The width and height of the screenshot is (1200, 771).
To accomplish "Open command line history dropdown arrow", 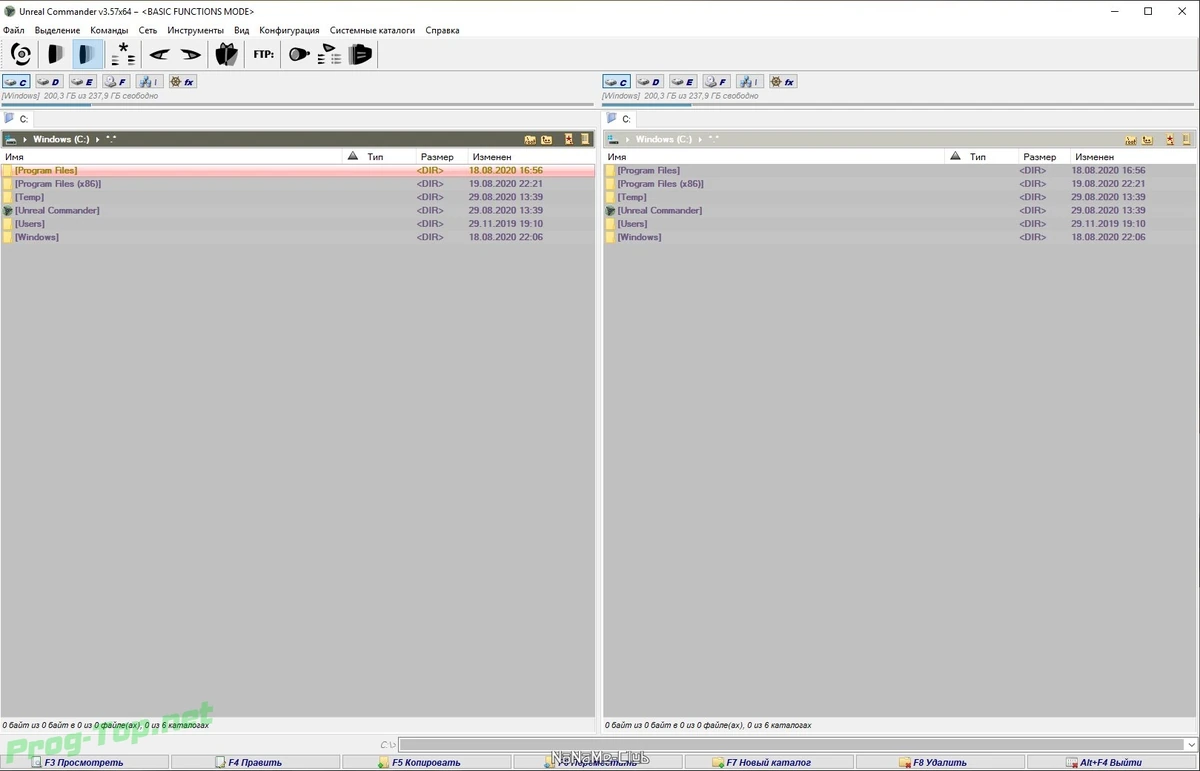I will tap(1190, 745).
